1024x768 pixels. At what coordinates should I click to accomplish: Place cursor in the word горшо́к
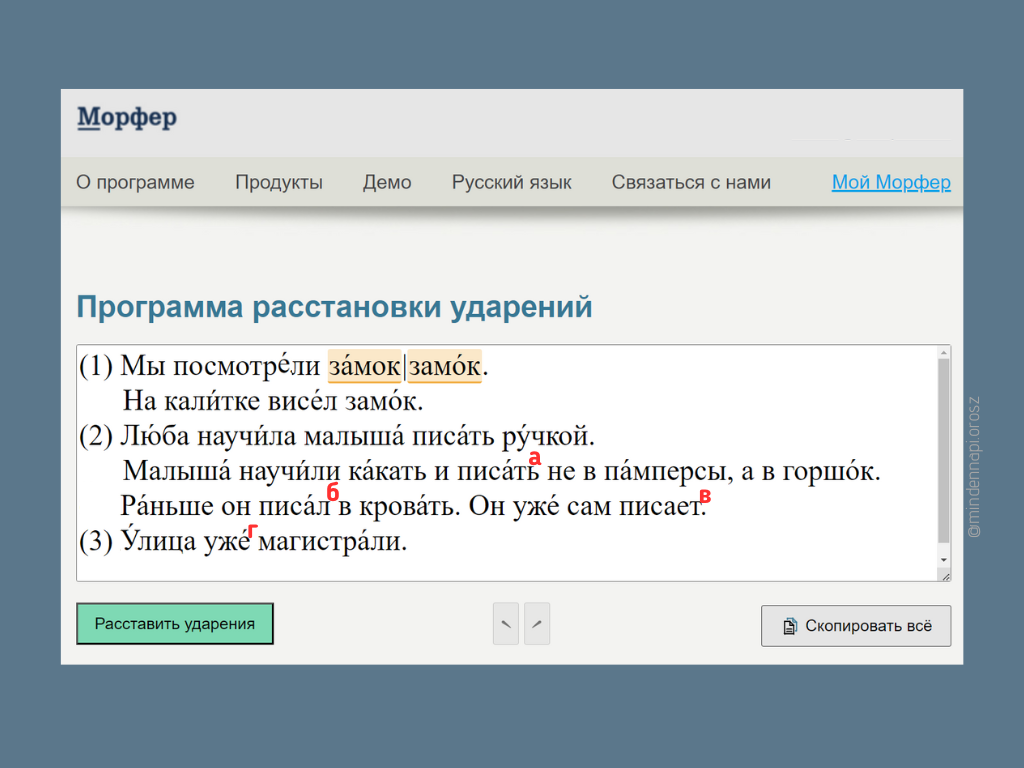pyautogui.click(x=831, y=472)
